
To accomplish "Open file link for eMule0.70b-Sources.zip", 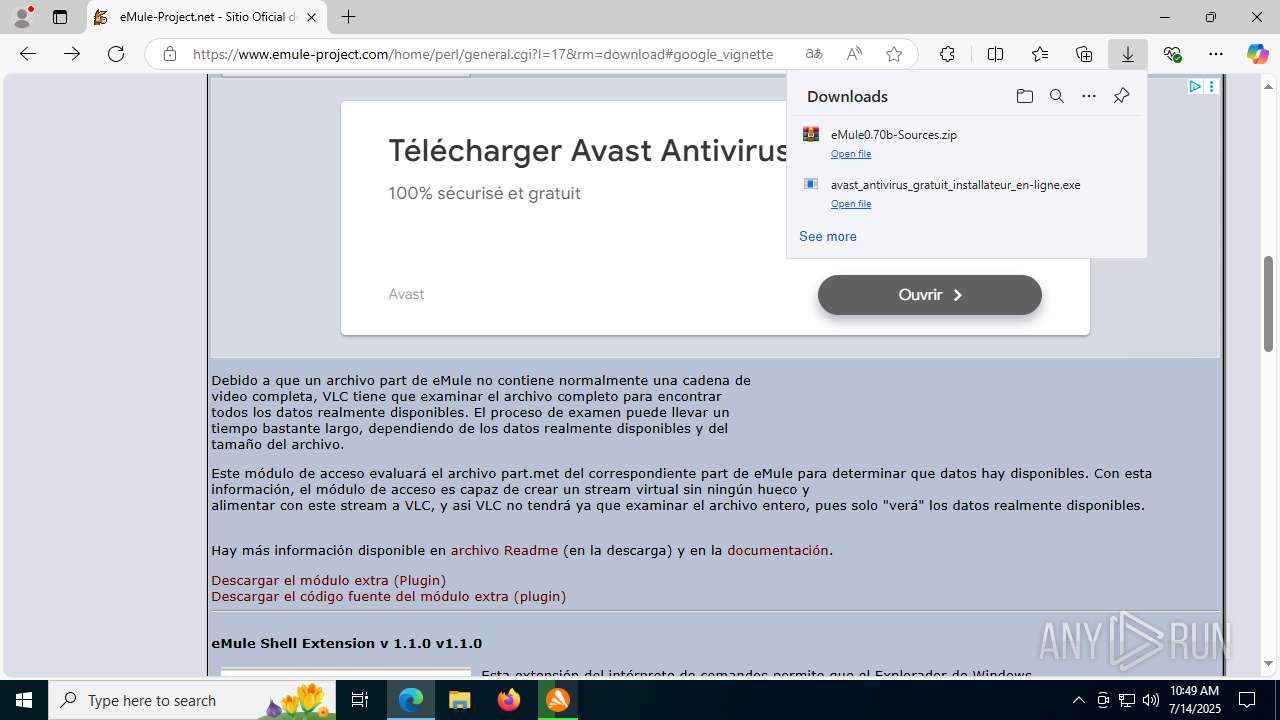I will [851, 154].
